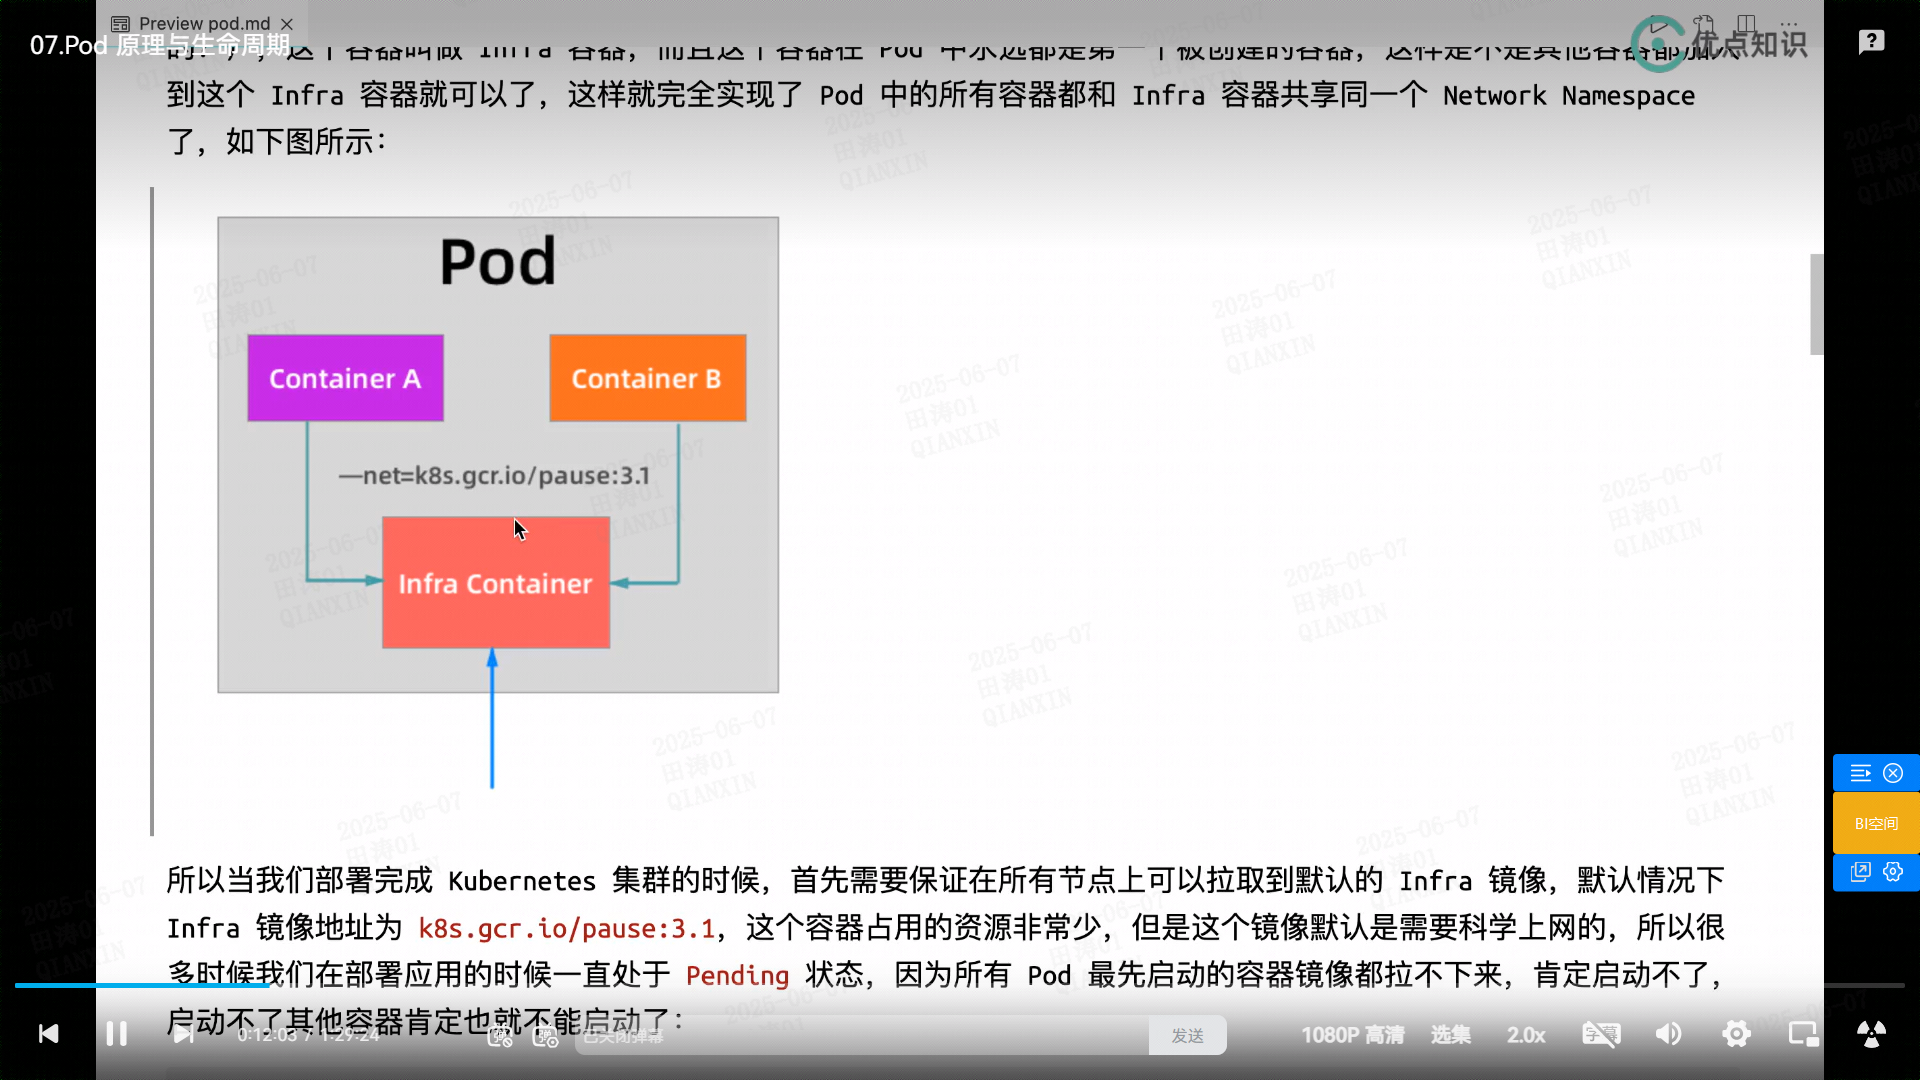Toggle the subtitle (字幕) icon
Image resolution: width=1920 pixels, height=1080 pixels.
[x=1601, y=1034]
